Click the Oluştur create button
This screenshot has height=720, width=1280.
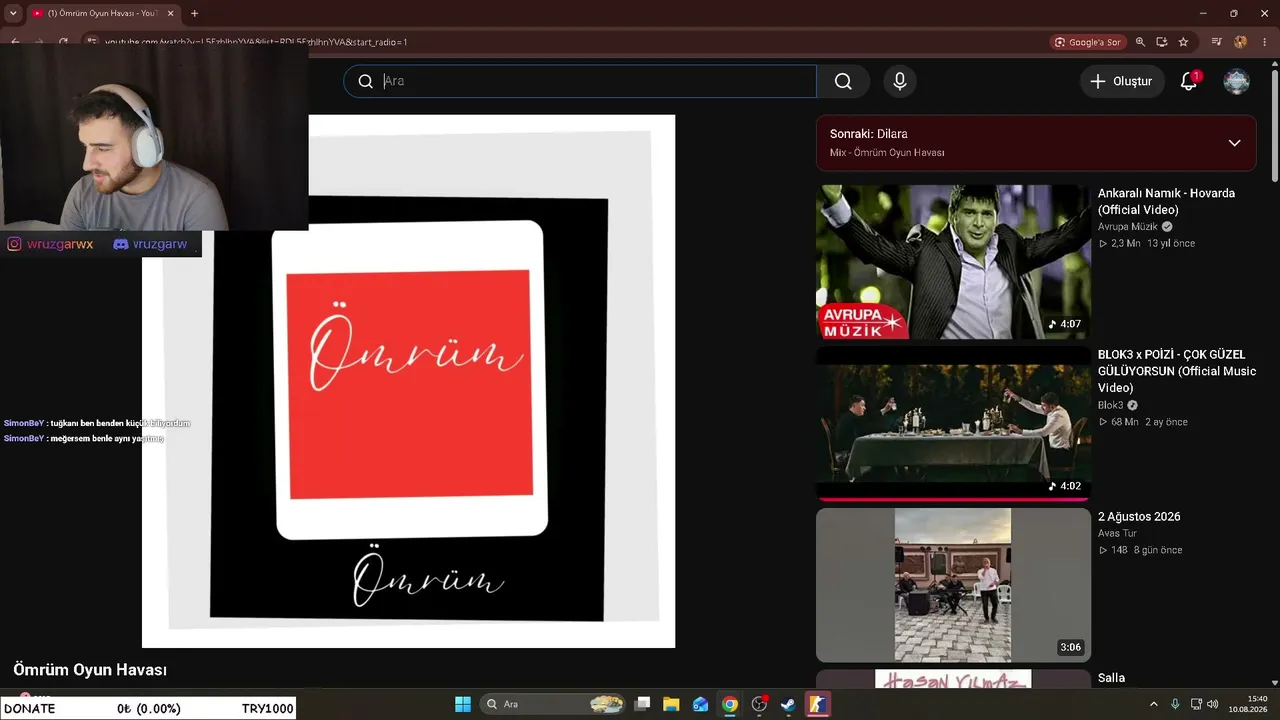(x=1122, y=81)
